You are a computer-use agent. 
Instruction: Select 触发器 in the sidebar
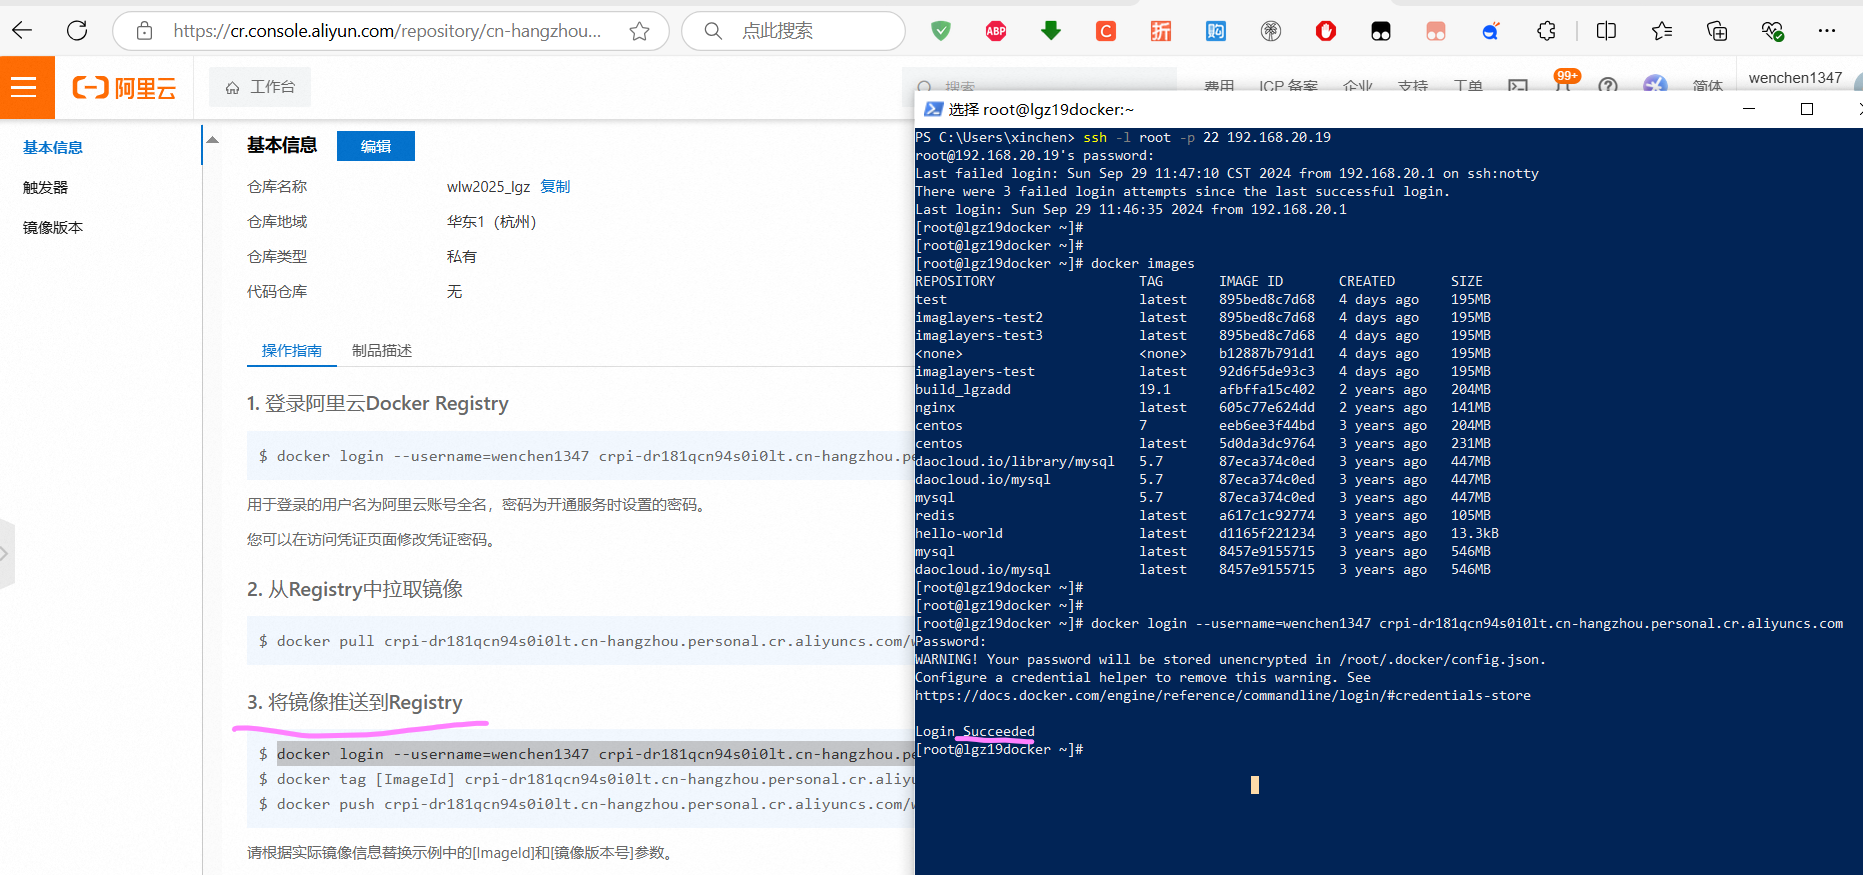click(46, 187)
